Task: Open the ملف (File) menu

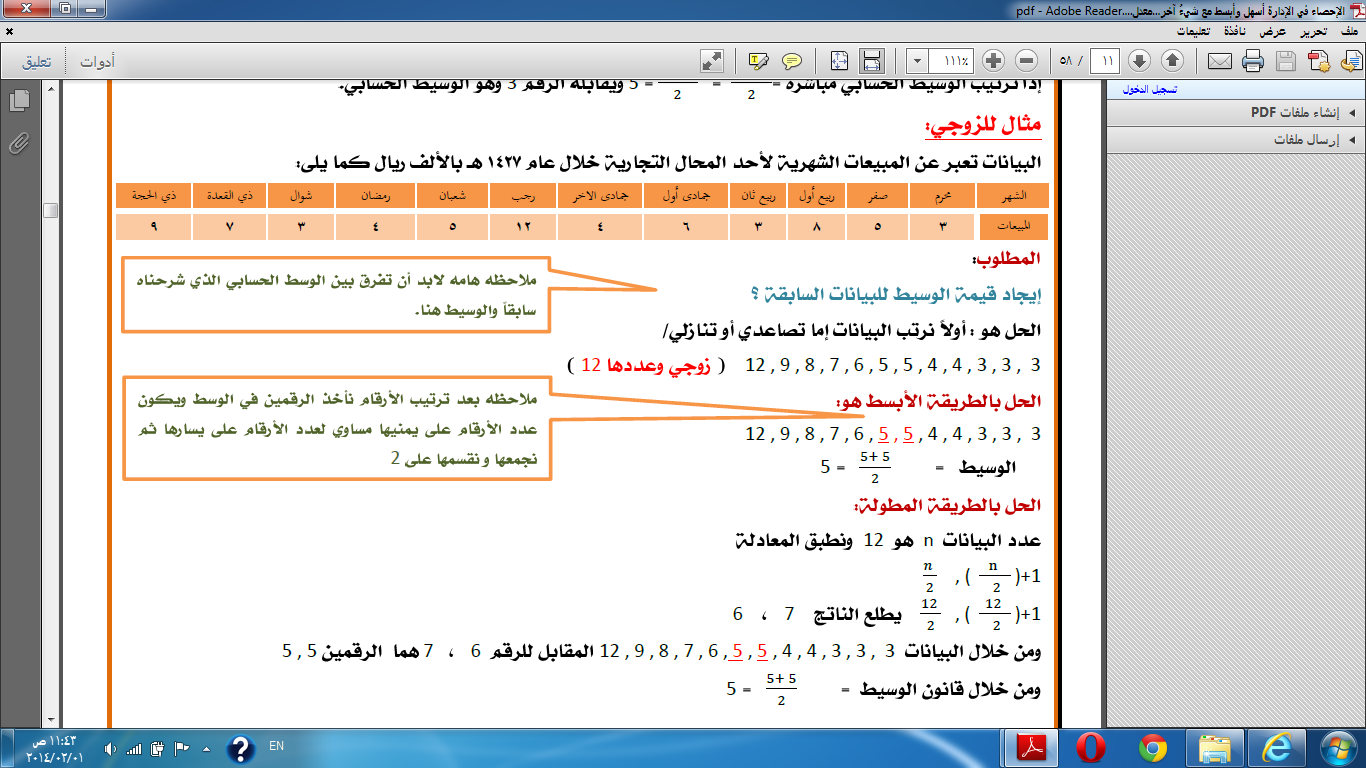Action: (x=1348, y=32)
